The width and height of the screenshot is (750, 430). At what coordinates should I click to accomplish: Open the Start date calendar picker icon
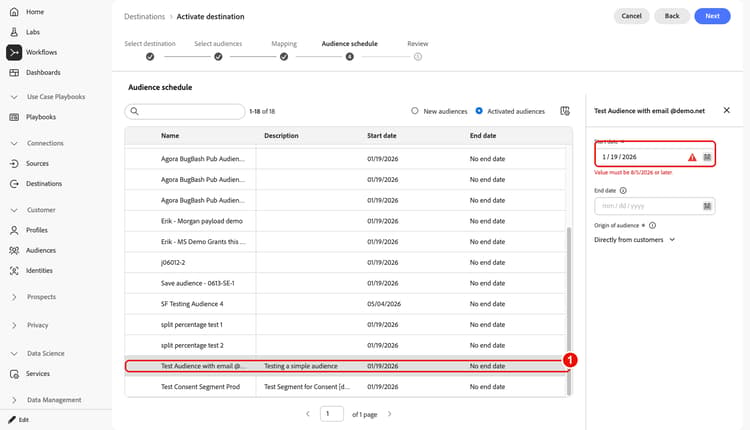point(707,157)
